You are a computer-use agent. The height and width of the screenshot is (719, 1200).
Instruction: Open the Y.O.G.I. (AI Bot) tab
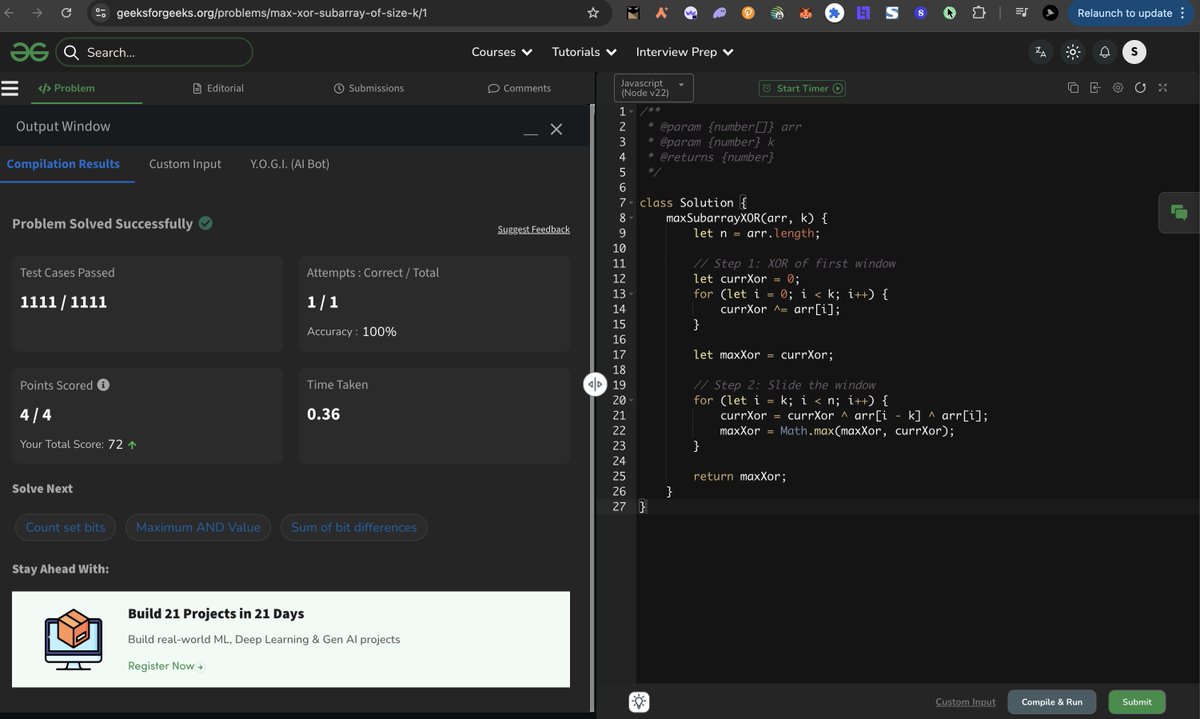pos(290,164)
